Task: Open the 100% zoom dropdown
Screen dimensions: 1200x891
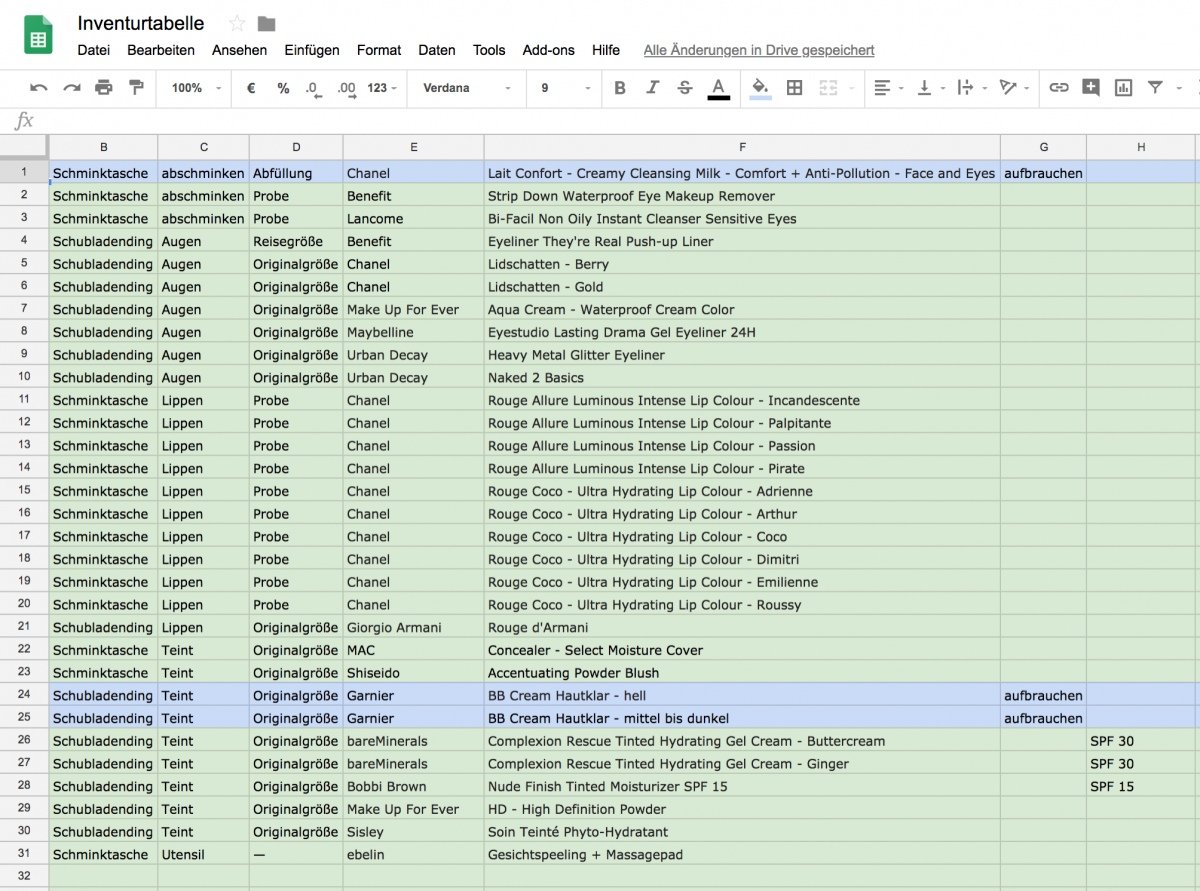Action: pos(196,88)
